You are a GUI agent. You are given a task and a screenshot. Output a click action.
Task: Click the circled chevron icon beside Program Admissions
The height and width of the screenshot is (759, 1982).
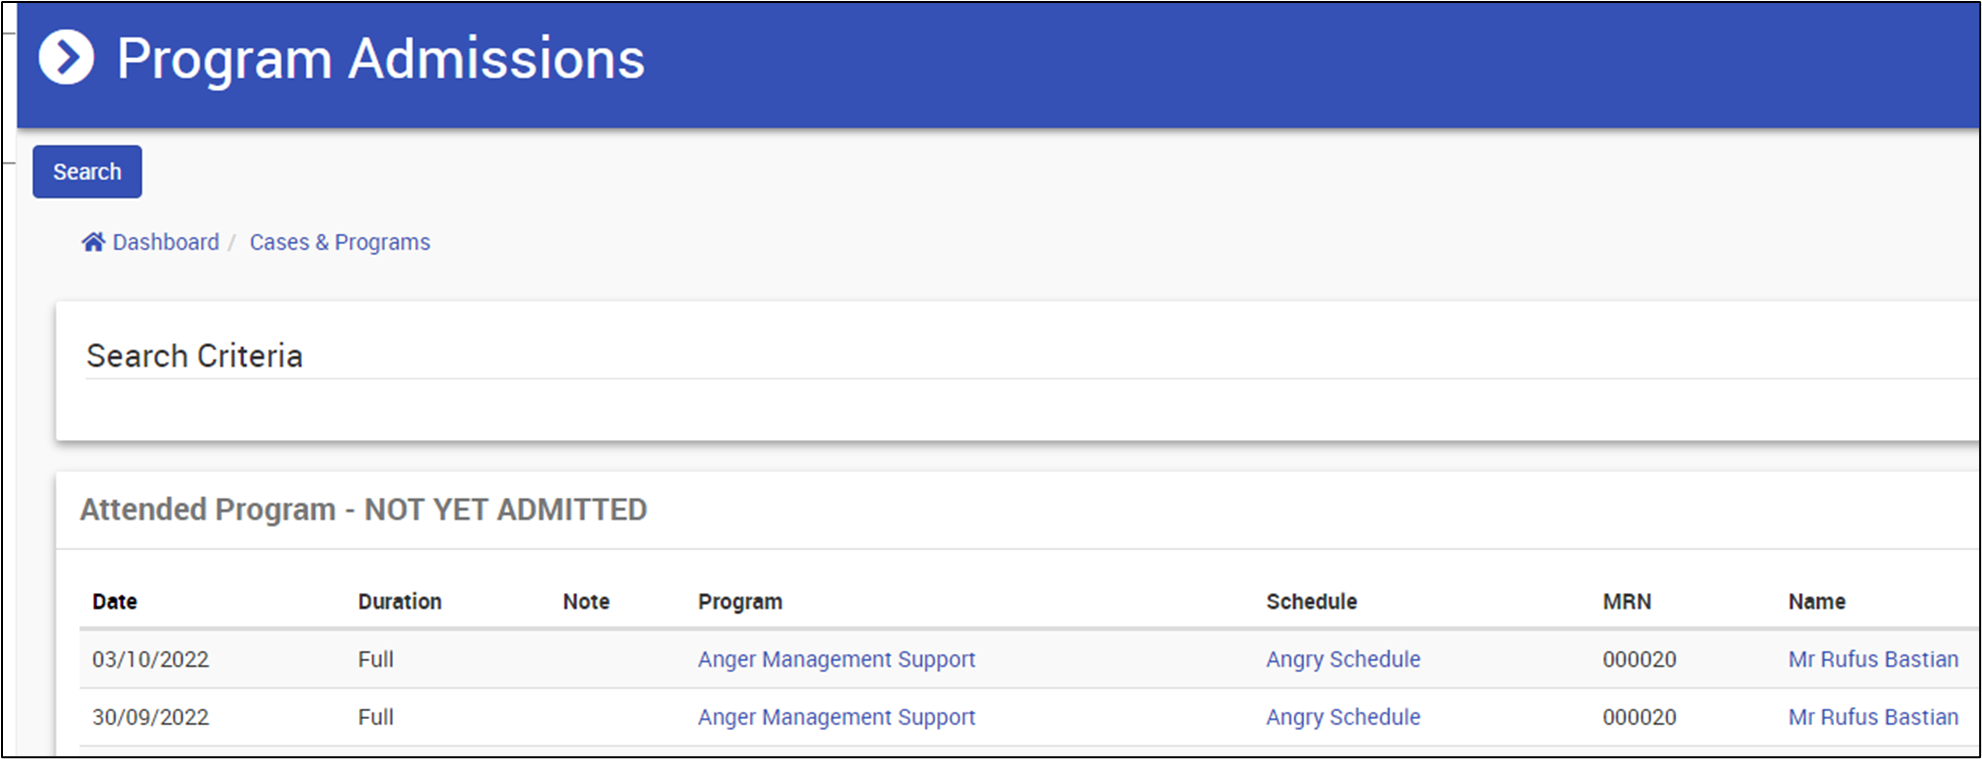[x=66, y=58]
